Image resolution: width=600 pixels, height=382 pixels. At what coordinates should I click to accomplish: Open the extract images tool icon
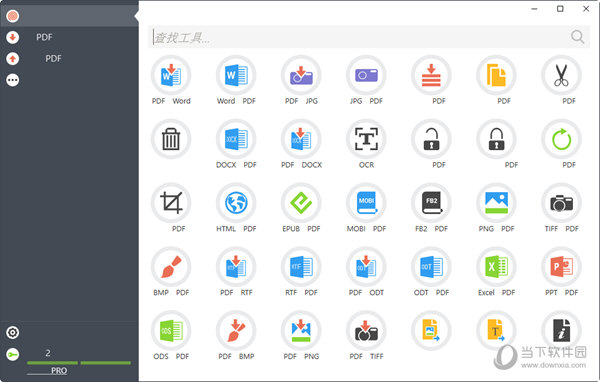[431, 331]
